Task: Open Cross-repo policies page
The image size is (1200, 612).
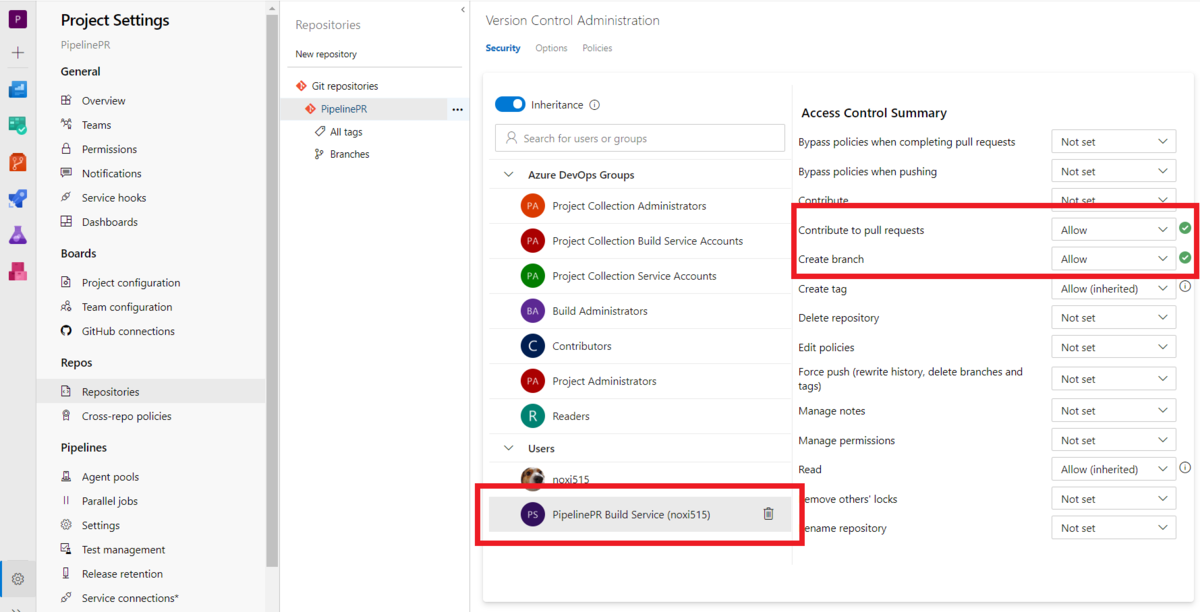Action: point(127,416)
